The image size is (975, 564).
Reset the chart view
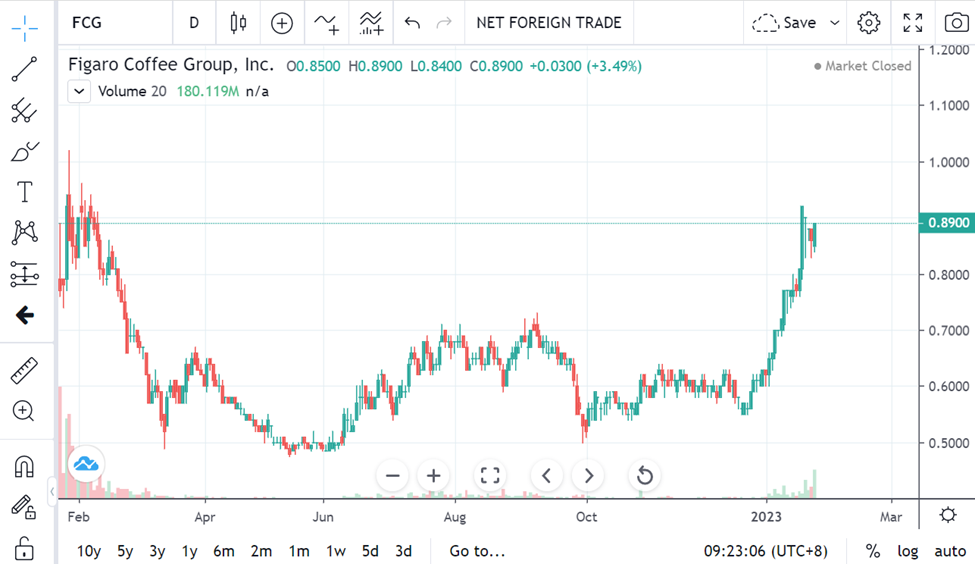coord(645,476)
